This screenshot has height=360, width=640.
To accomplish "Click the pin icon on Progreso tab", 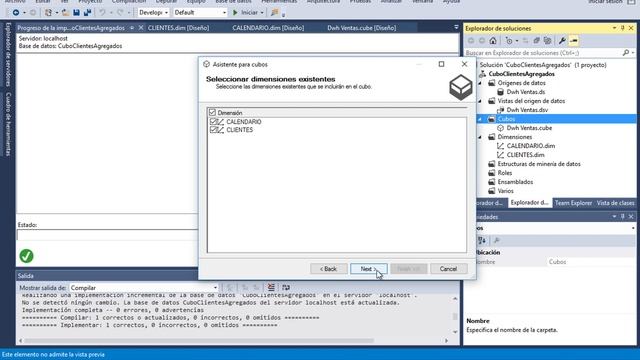I will [132, 28].
